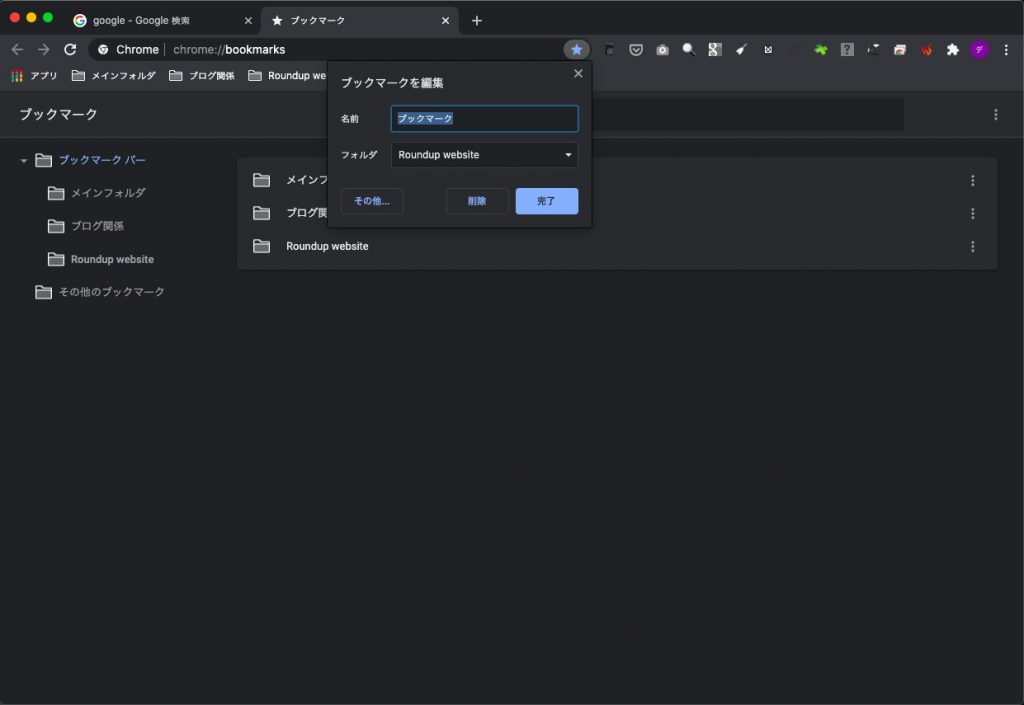Open a new tab with the plus button
Screen dimensions: 1024x705
pos(477,21)
